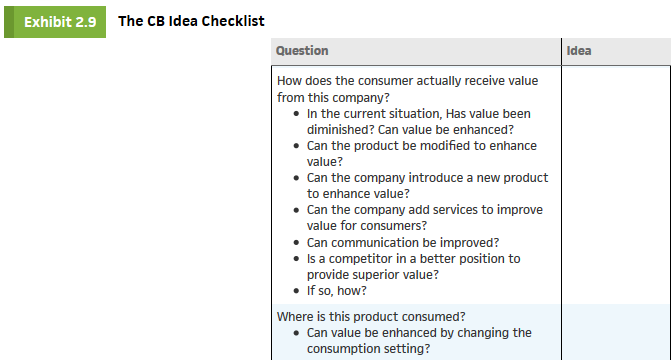Click the bullet about introducing a new product

[x=427, y=186]
